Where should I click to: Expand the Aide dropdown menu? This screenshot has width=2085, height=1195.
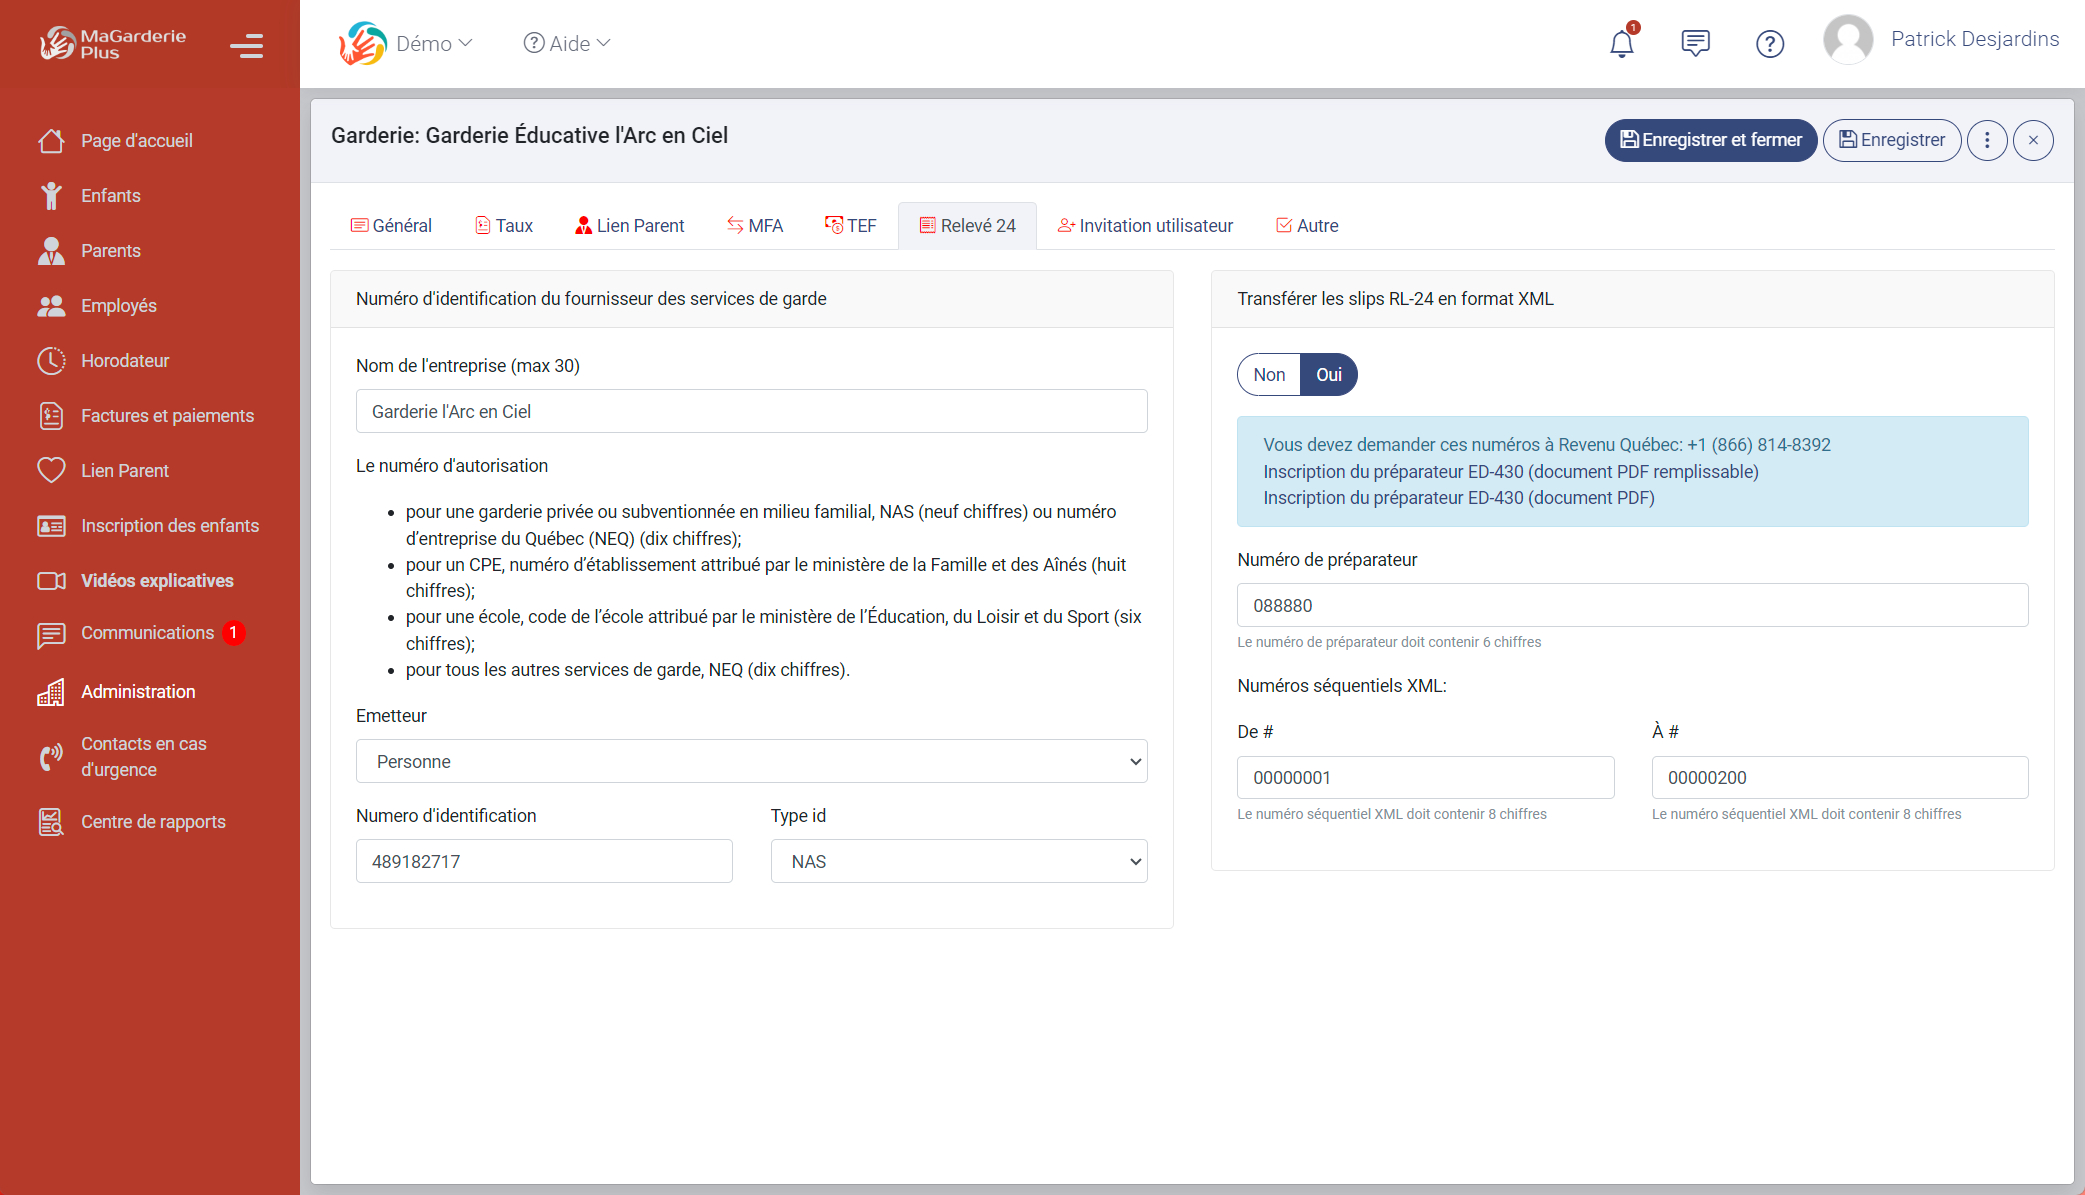(566, 43)
